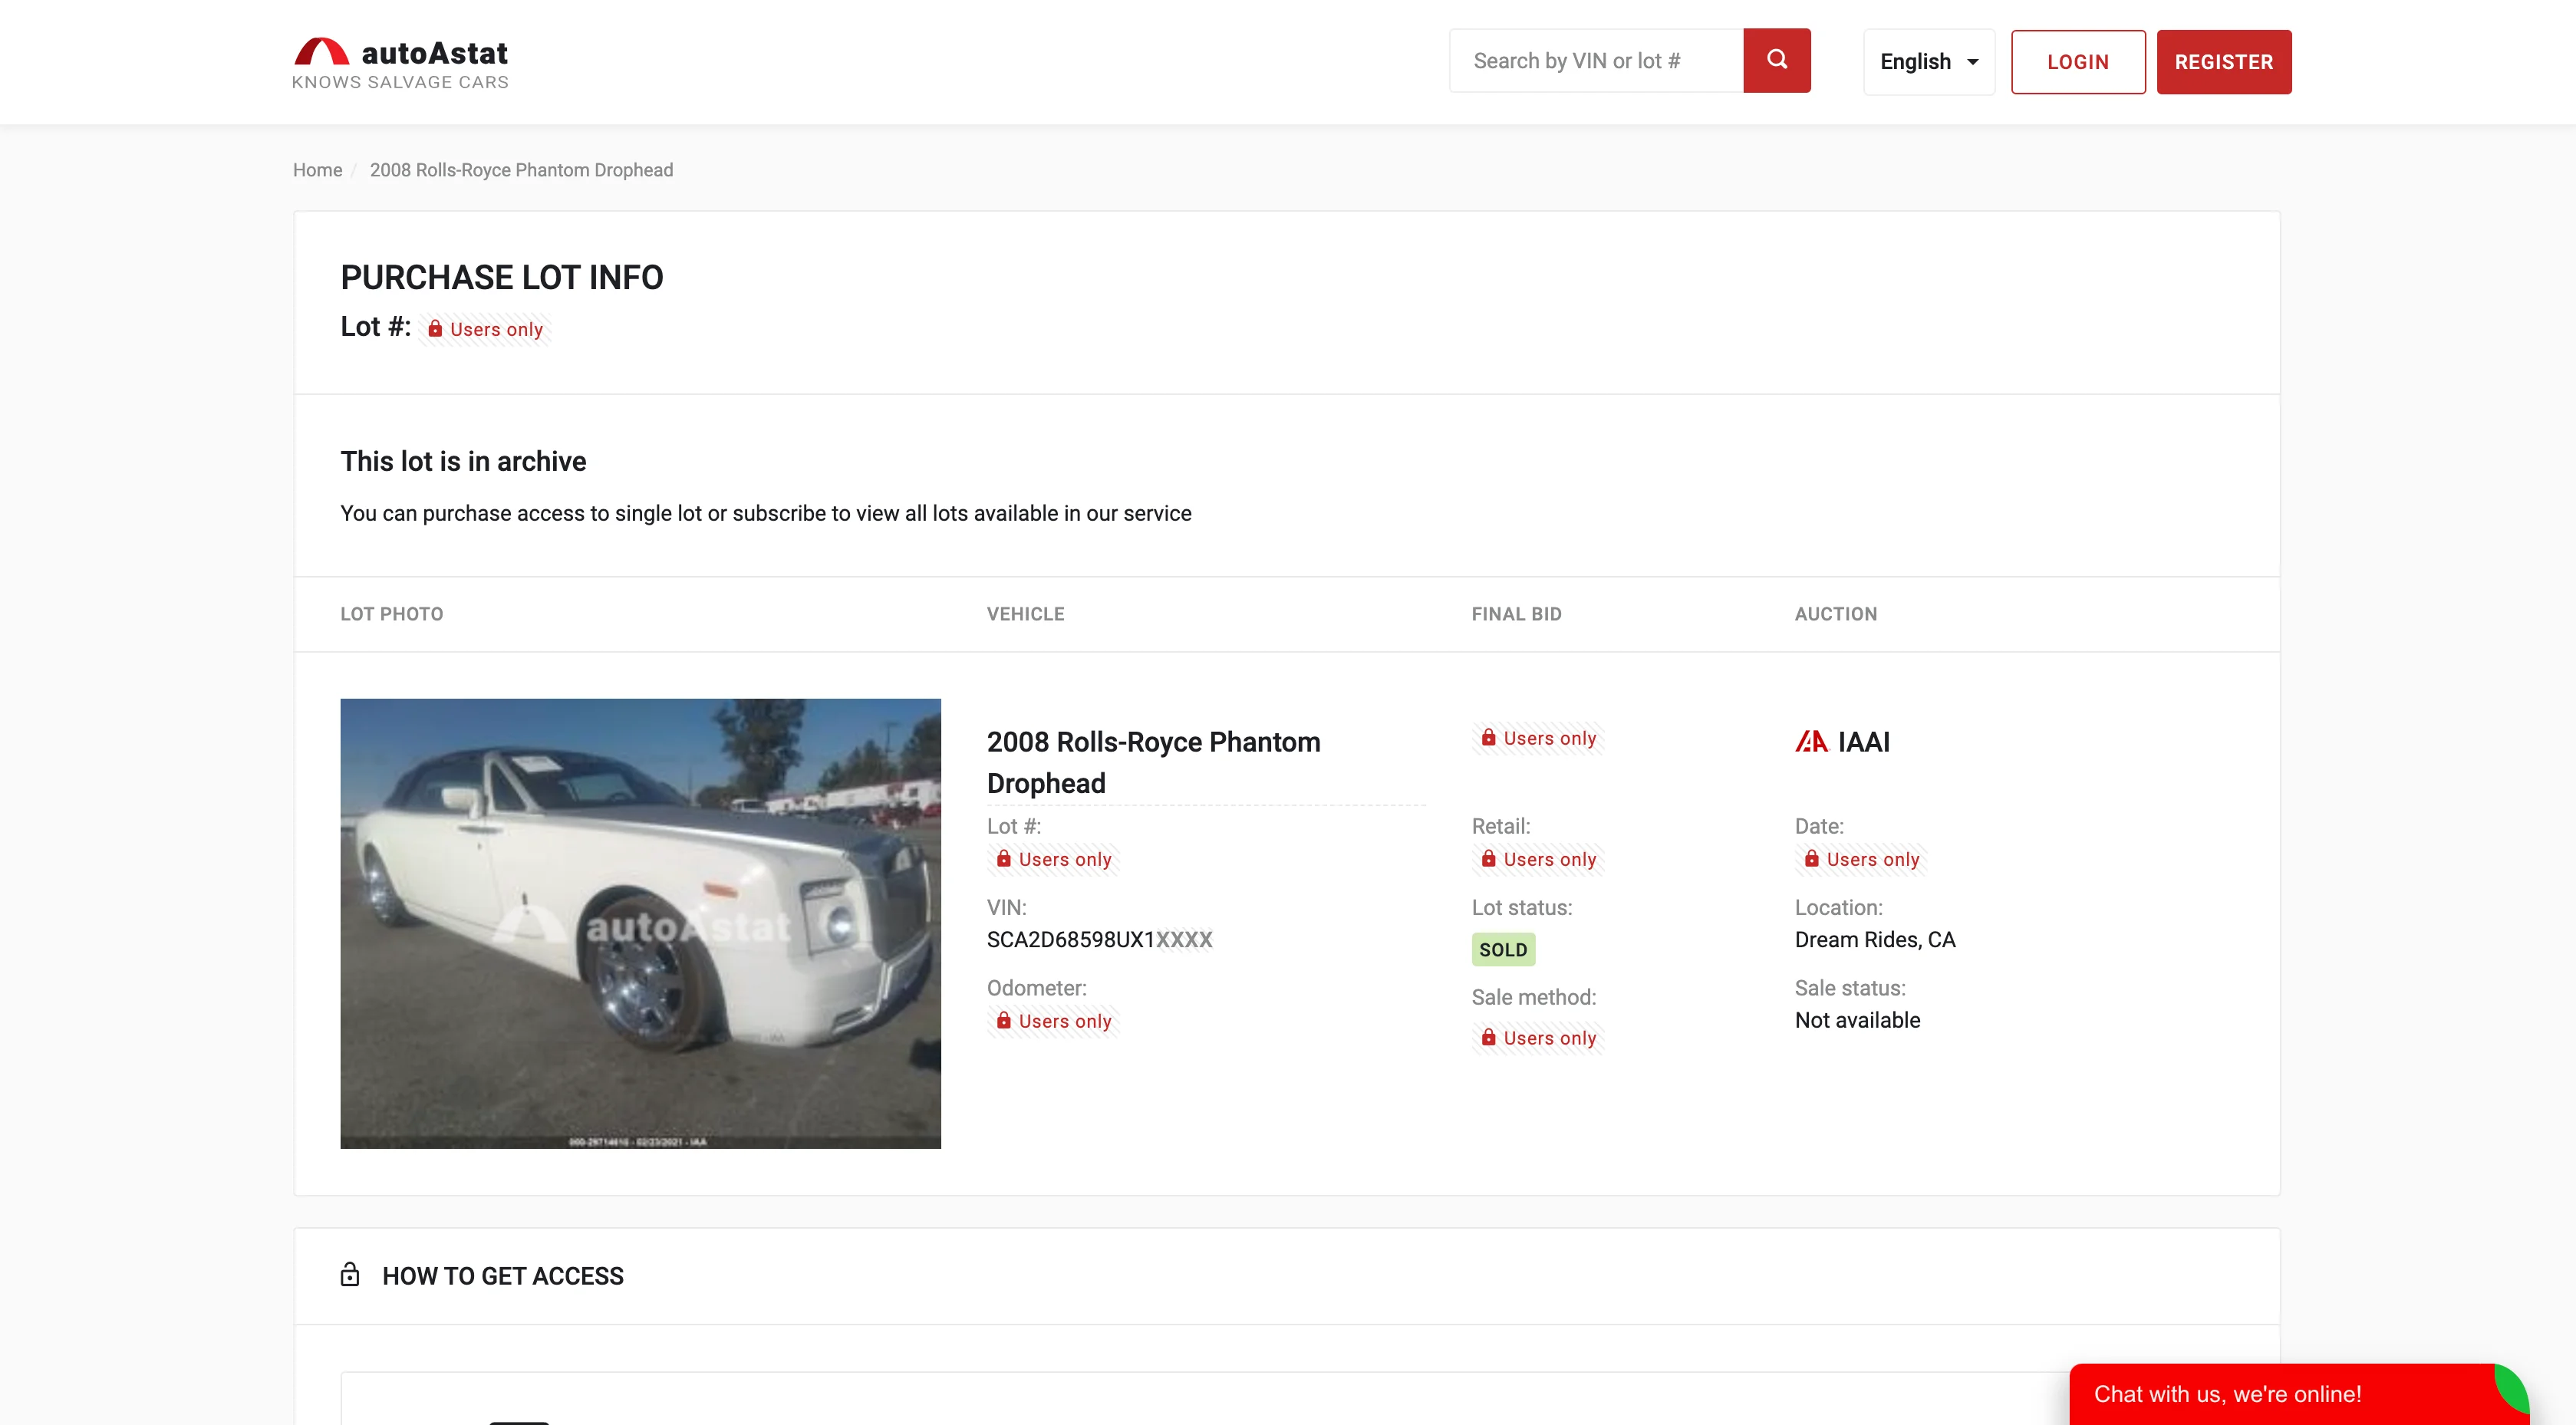The width and height of the screenshot is (2576, 1425).
Task: Click the lock icon on the Lot # badge
Action: point(436,329)
